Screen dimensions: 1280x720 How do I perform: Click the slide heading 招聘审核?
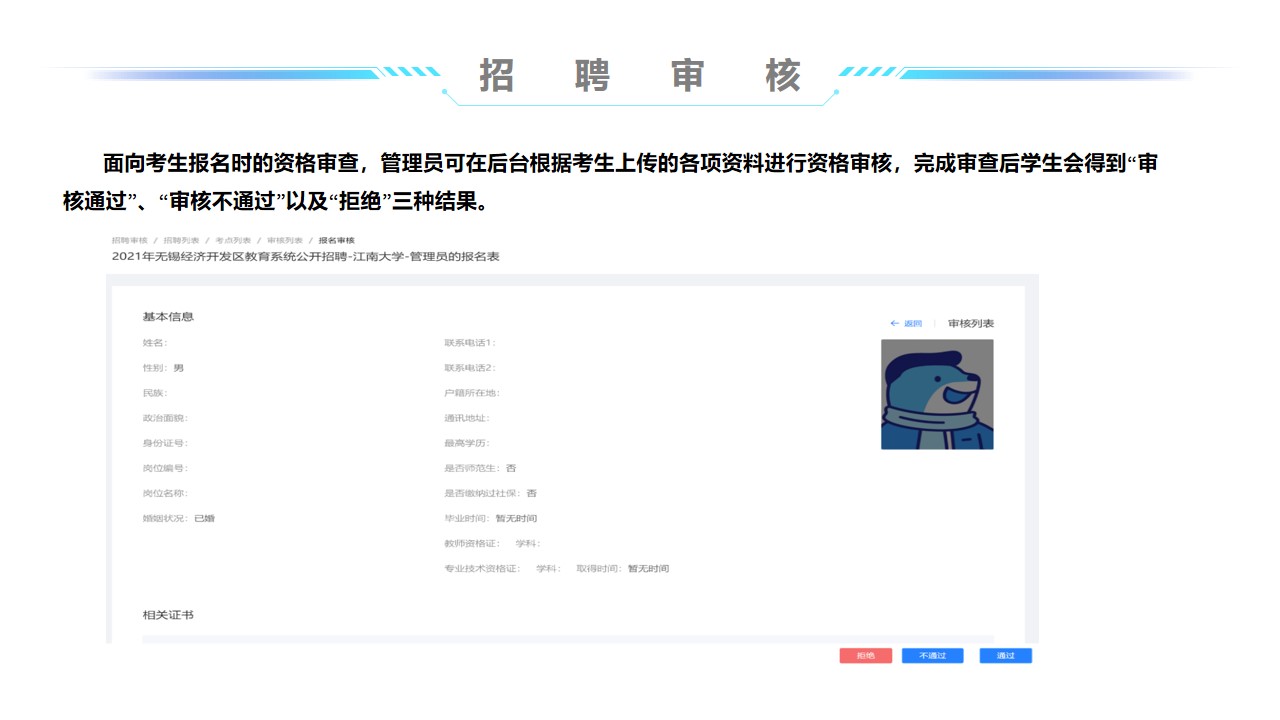[x=640, y=76]
